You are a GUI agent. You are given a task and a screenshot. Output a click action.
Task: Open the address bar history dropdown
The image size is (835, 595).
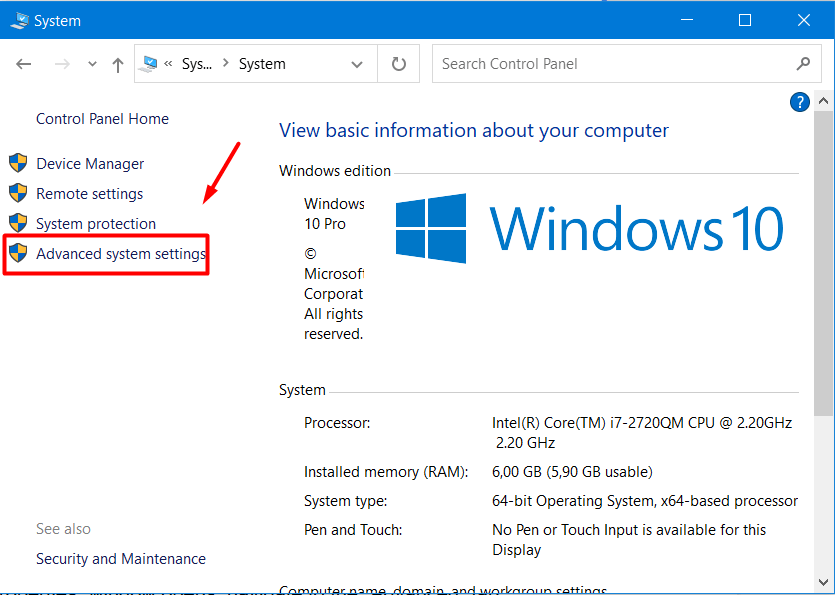coord(357,64)
